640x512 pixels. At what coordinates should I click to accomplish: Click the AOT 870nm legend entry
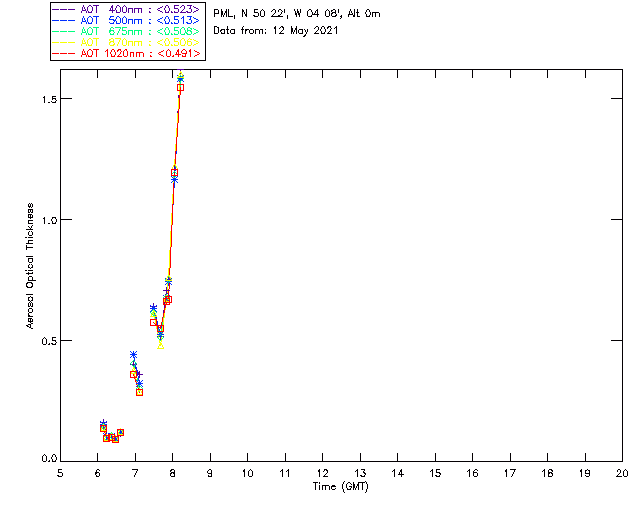(x=127, y=42)
